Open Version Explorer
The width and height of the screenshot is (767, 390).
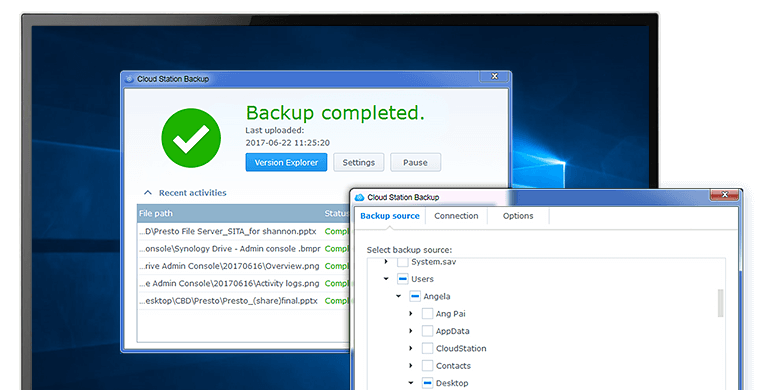click(x=286, y=162)
